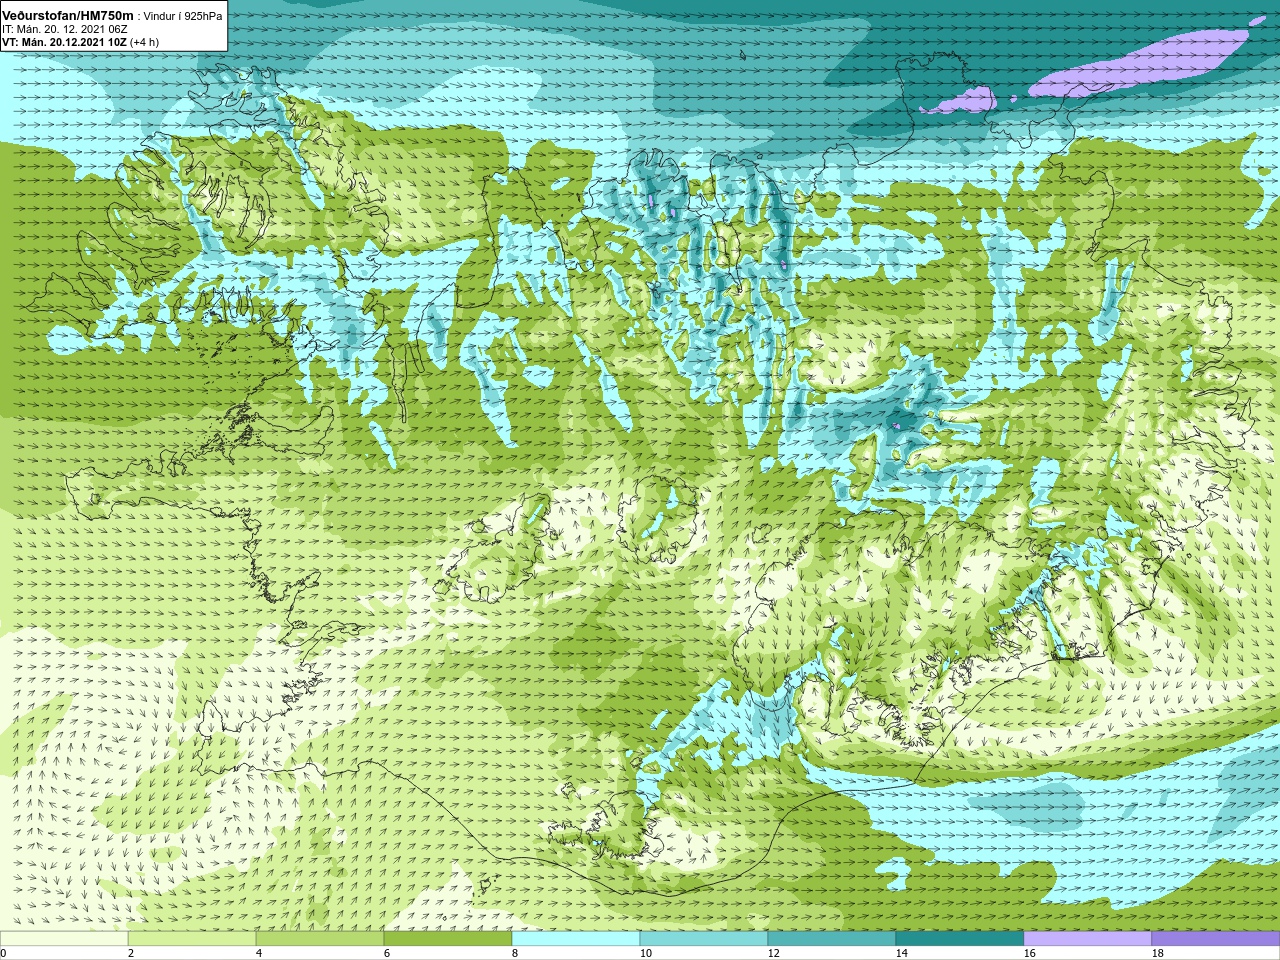The height and width of the screenshot is (960, 1280).
Task: Click the 4–6 legend color swatch
Action: (x=320, y=939)
